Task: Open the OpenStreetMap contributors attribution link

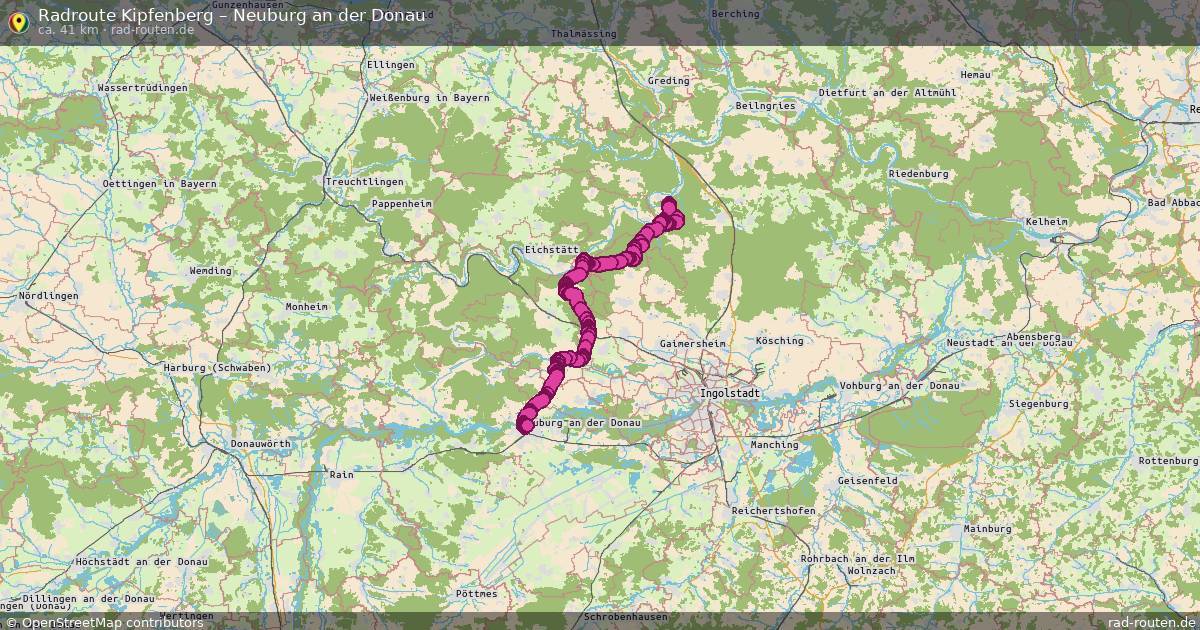Action: pos(102,622)
